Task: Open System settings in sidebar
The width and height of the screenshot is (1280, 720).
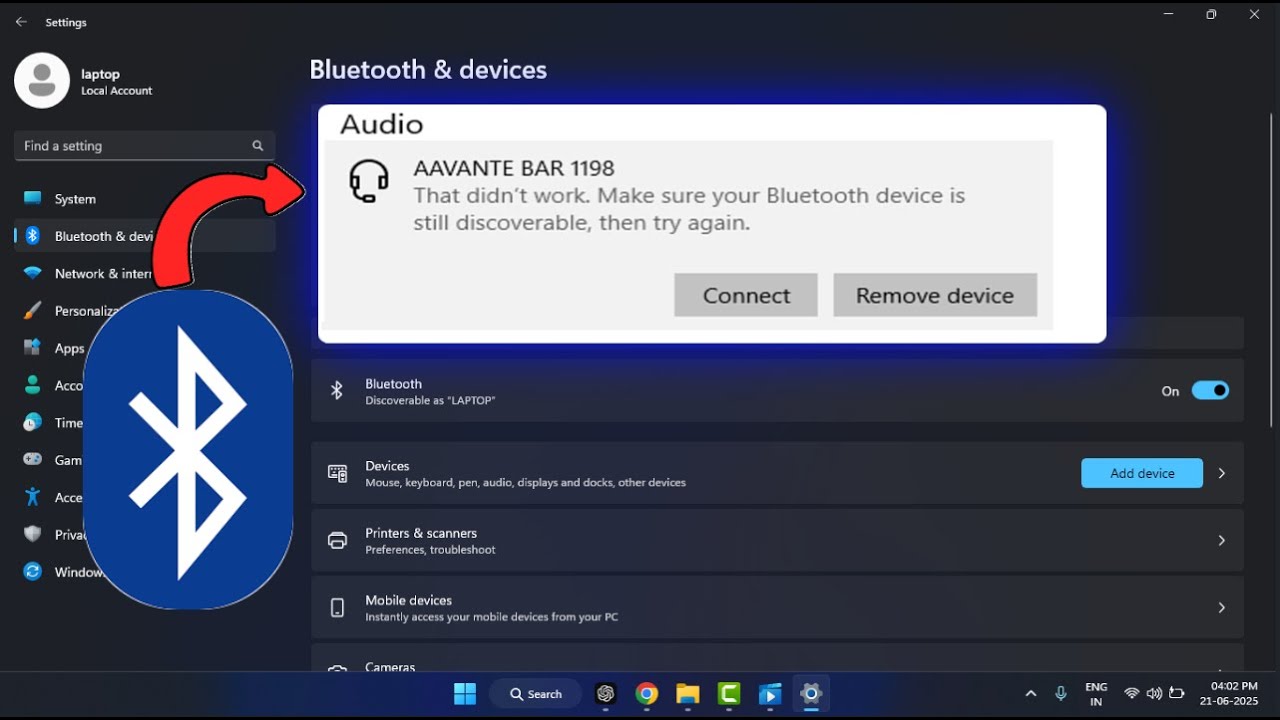Action: click(x=144, y=199)
